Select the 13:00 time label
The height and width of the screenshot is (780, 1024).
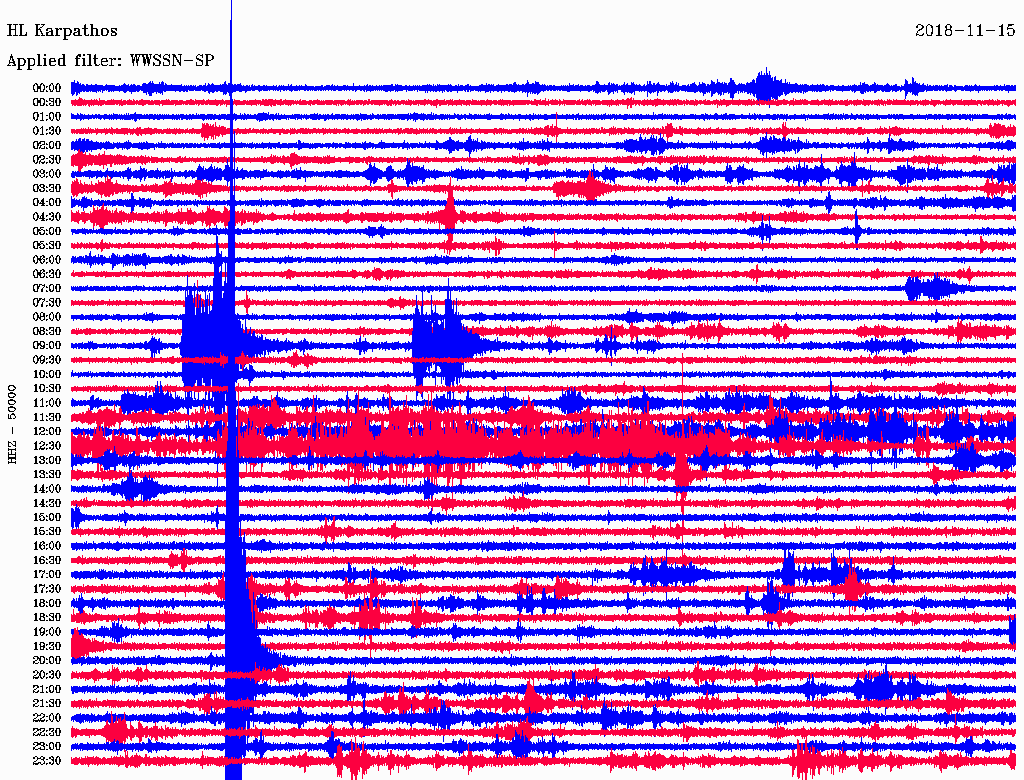(47, 460)
